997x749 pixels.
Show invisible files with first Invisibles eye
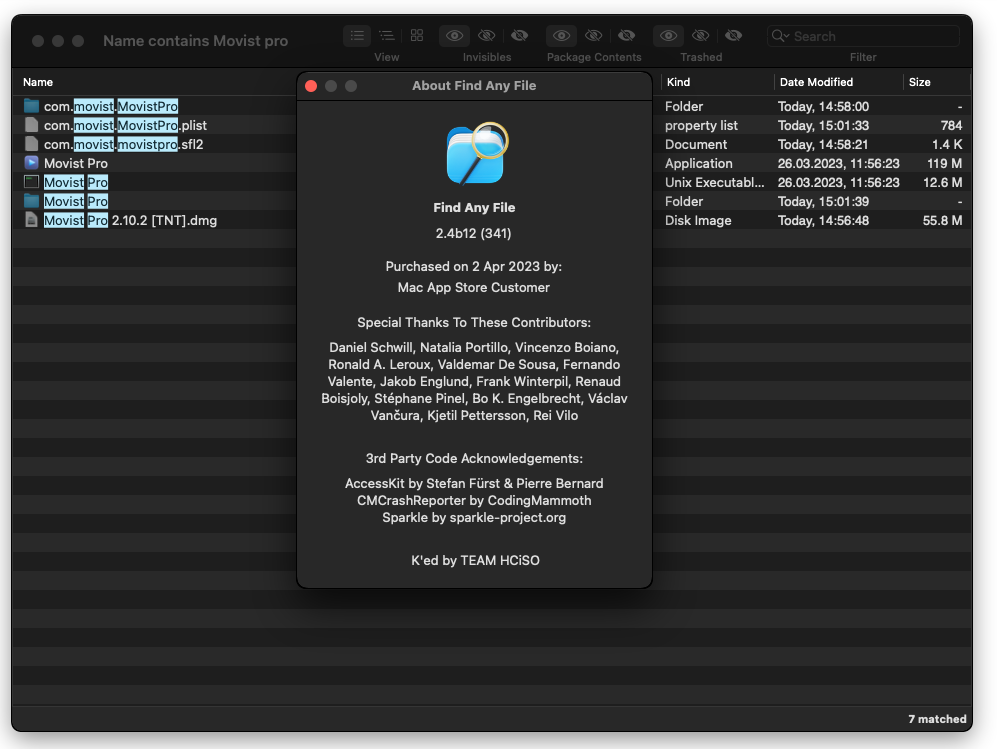454,36
